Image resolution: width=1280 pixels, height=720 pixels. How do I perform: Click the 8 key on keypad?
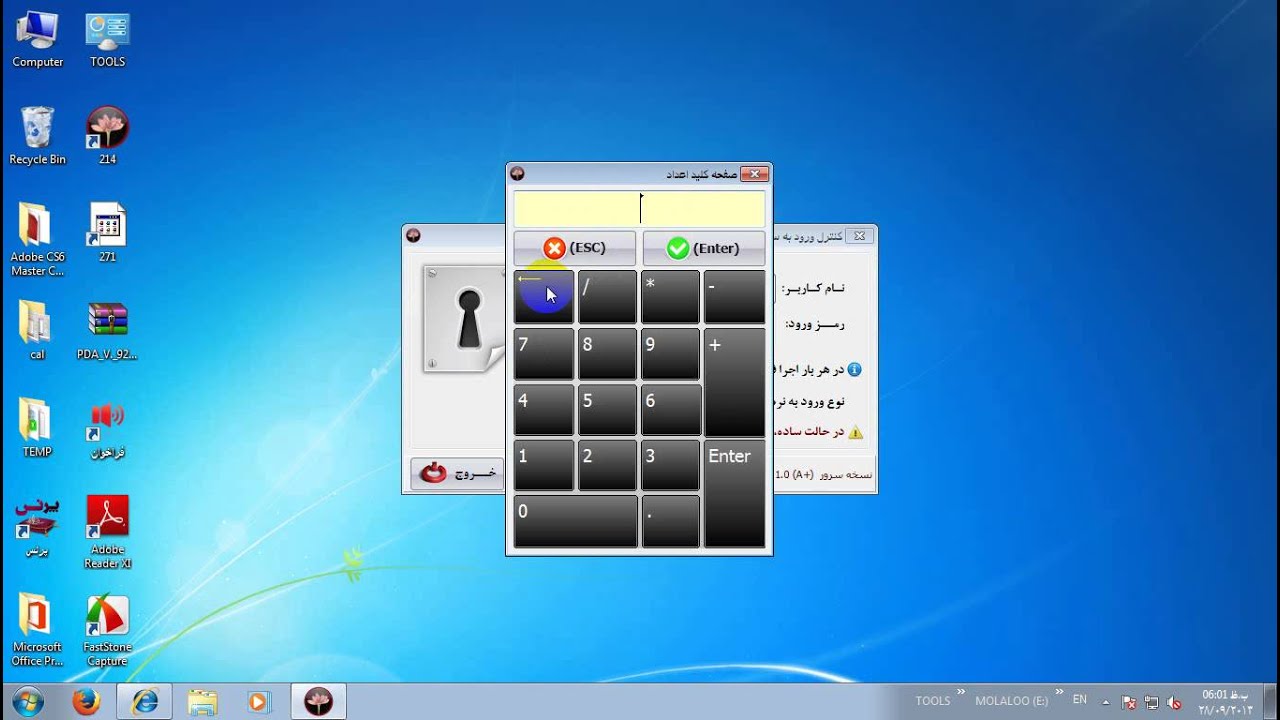(607, 354)
